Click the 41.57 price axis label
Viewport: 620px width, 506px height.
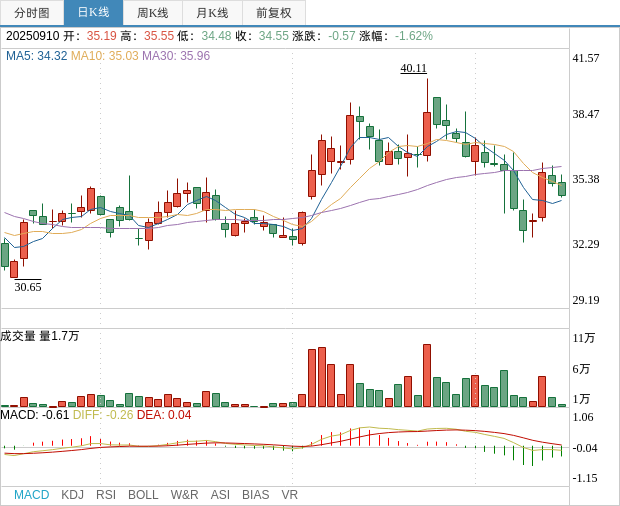point(586,58)
